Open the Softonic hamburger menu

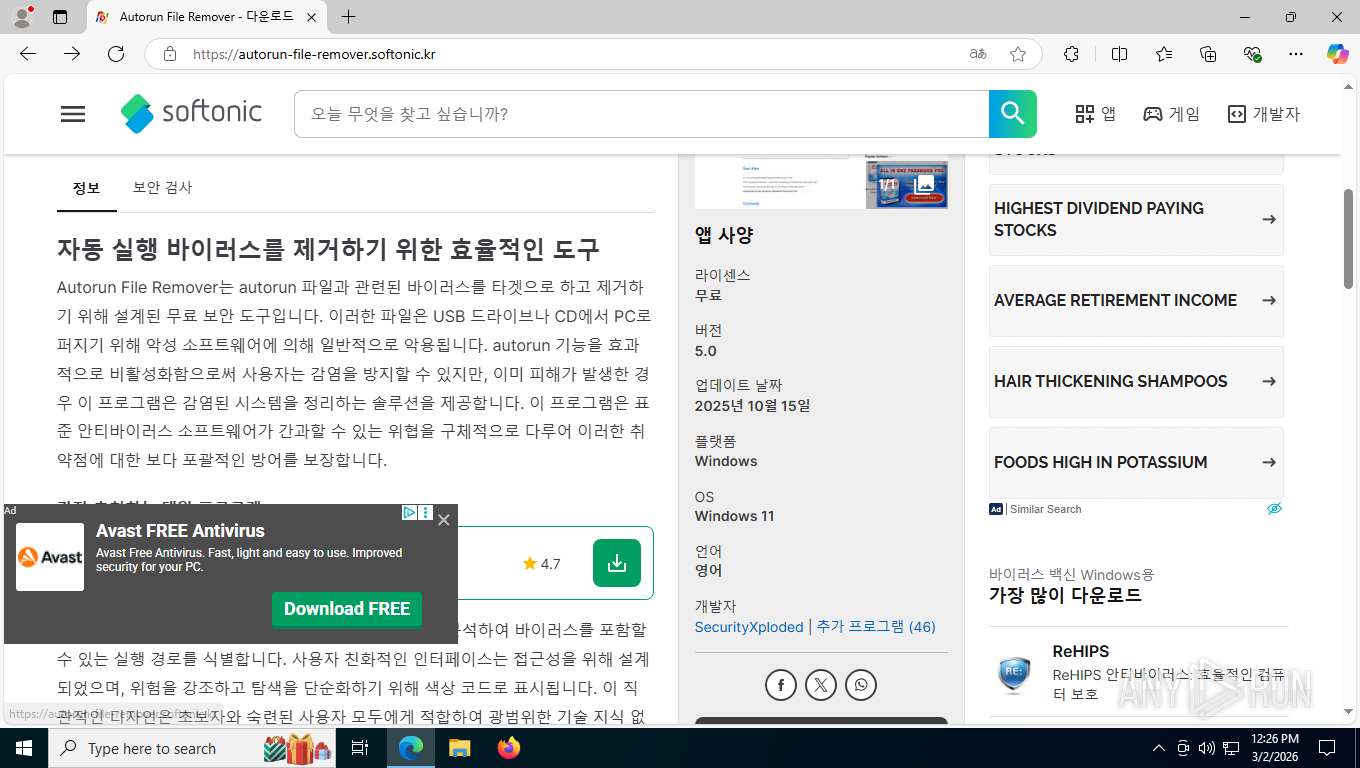73,114
